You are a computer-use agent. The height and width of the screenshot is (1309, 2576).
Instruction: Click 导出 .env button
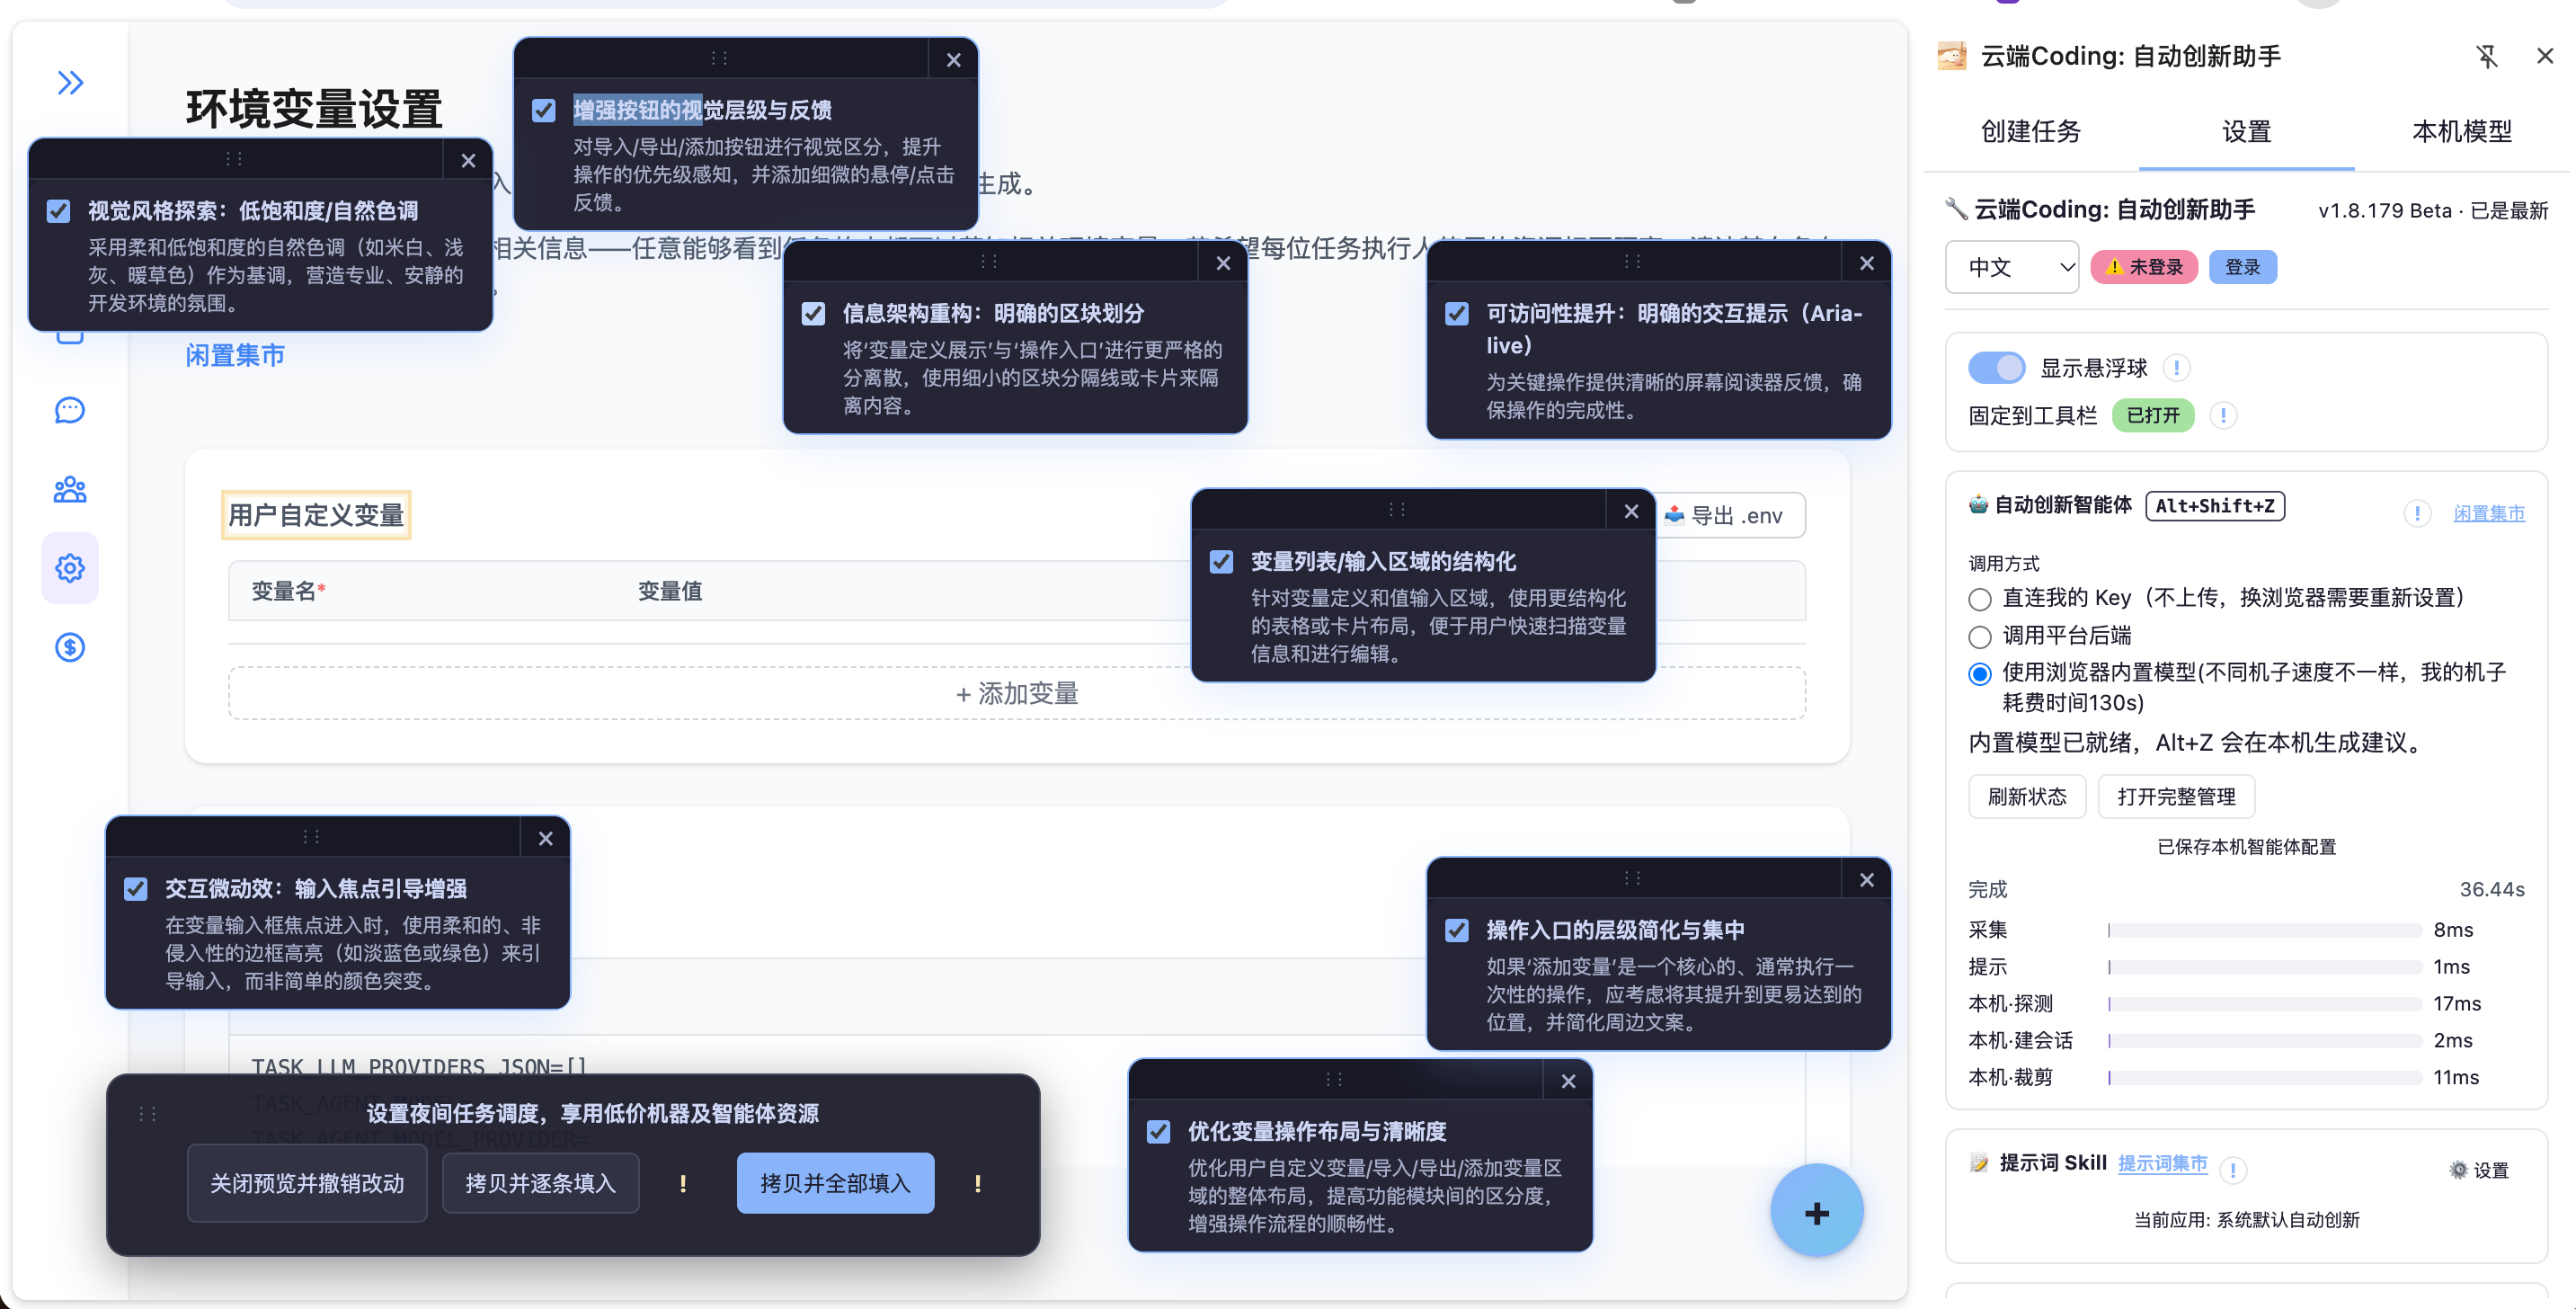[1731, 515]
